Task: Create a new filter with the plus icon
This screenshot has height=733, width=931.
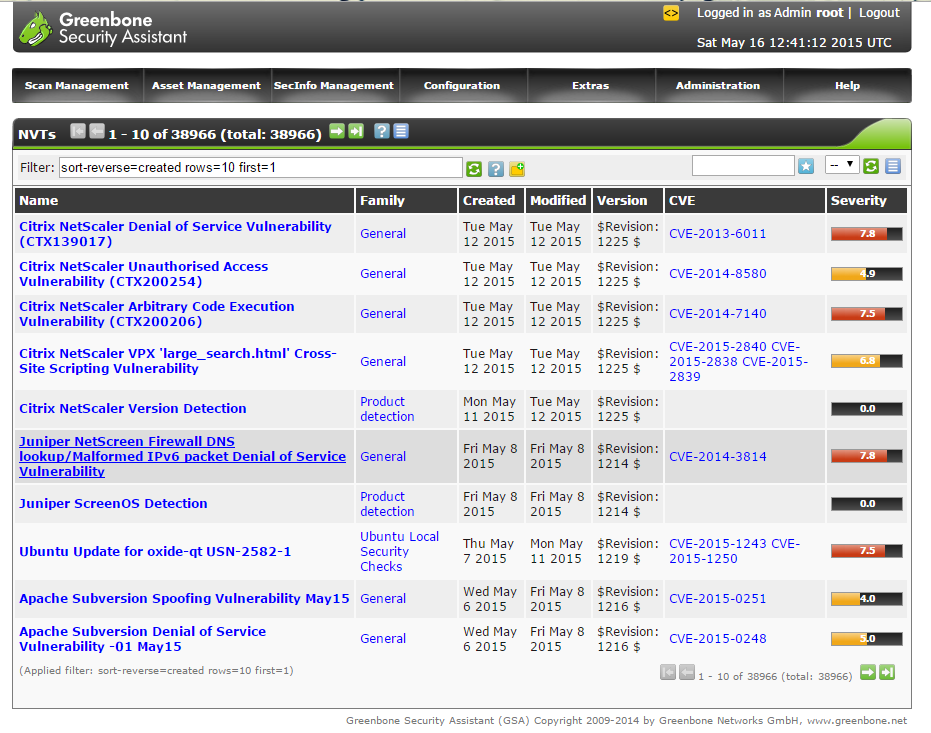Action: click(516, 166)
